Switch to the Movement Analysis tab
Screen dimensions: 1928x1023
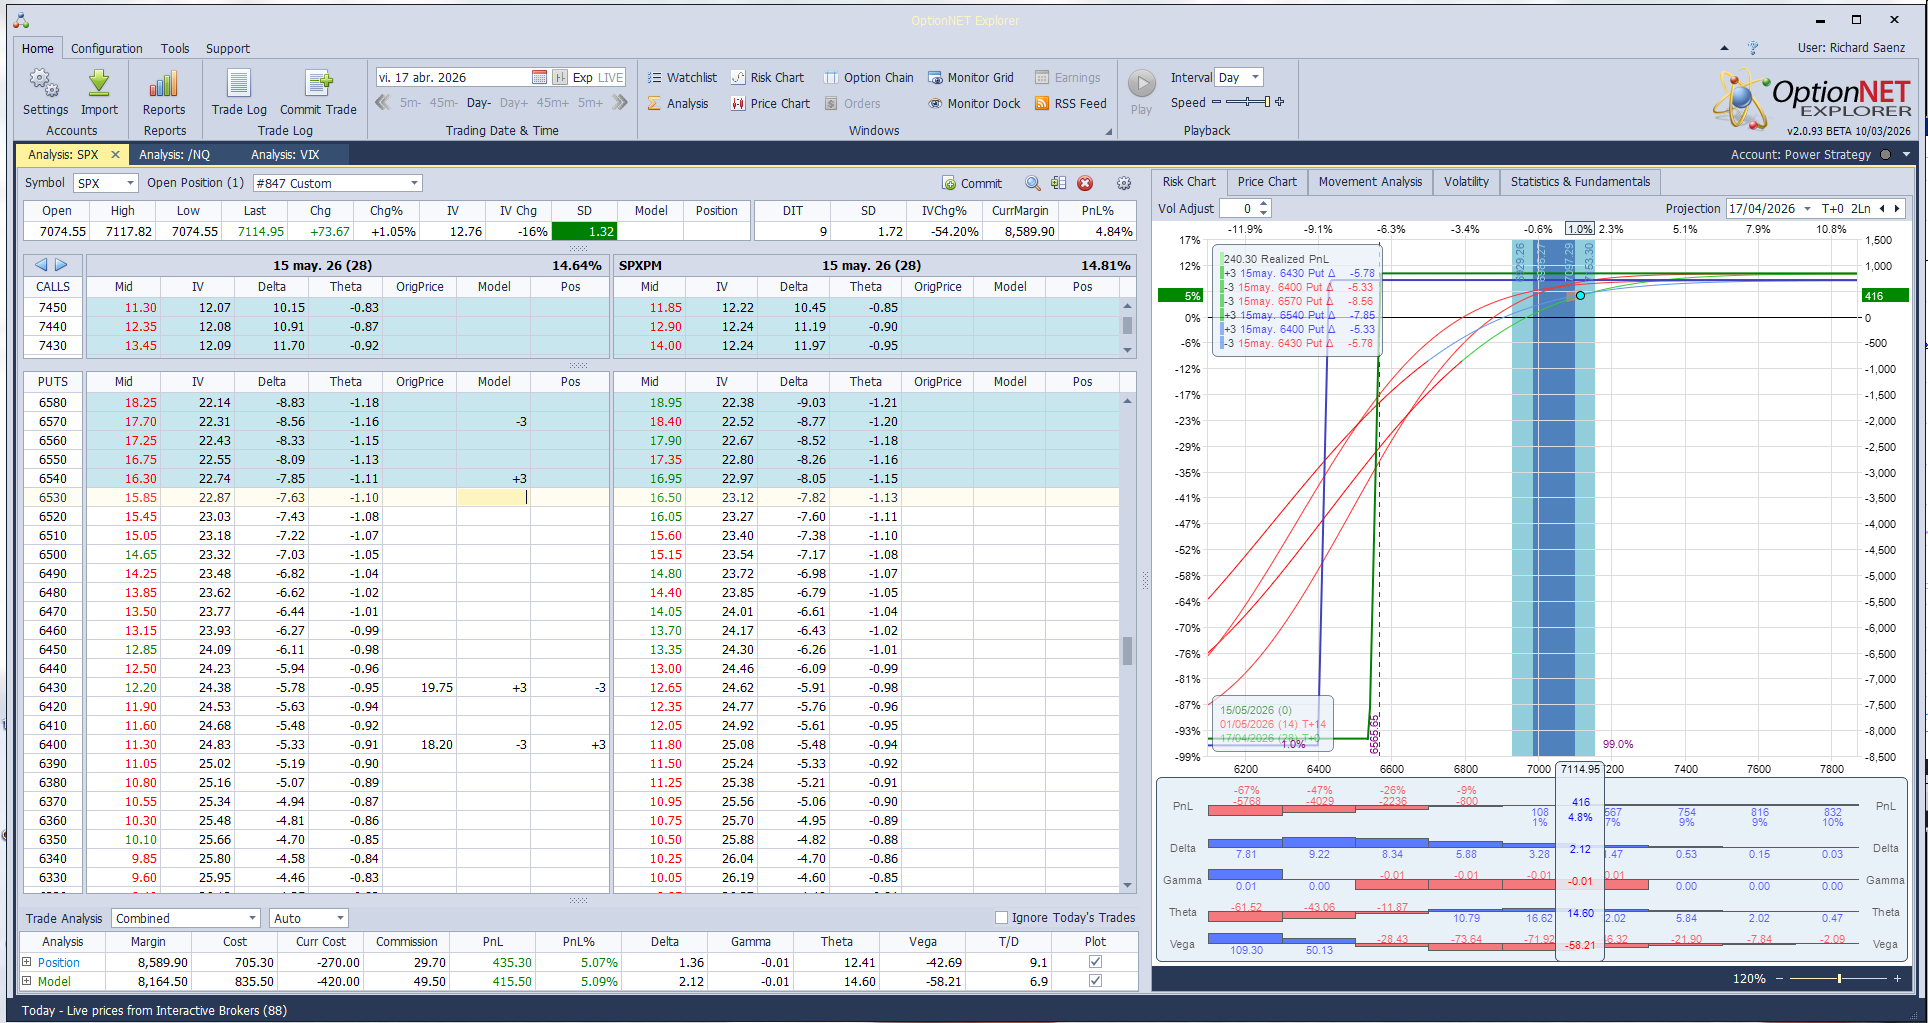[1370, 182]
